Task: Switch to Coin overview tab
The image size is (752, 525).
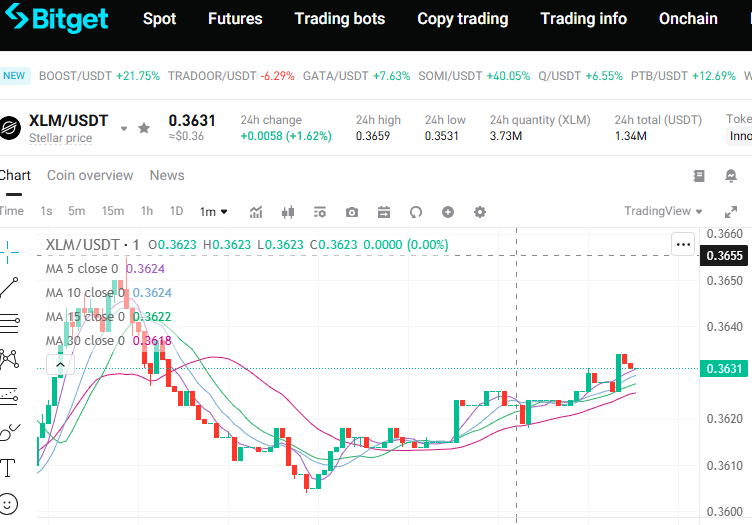Action: (x=90, y=175)
